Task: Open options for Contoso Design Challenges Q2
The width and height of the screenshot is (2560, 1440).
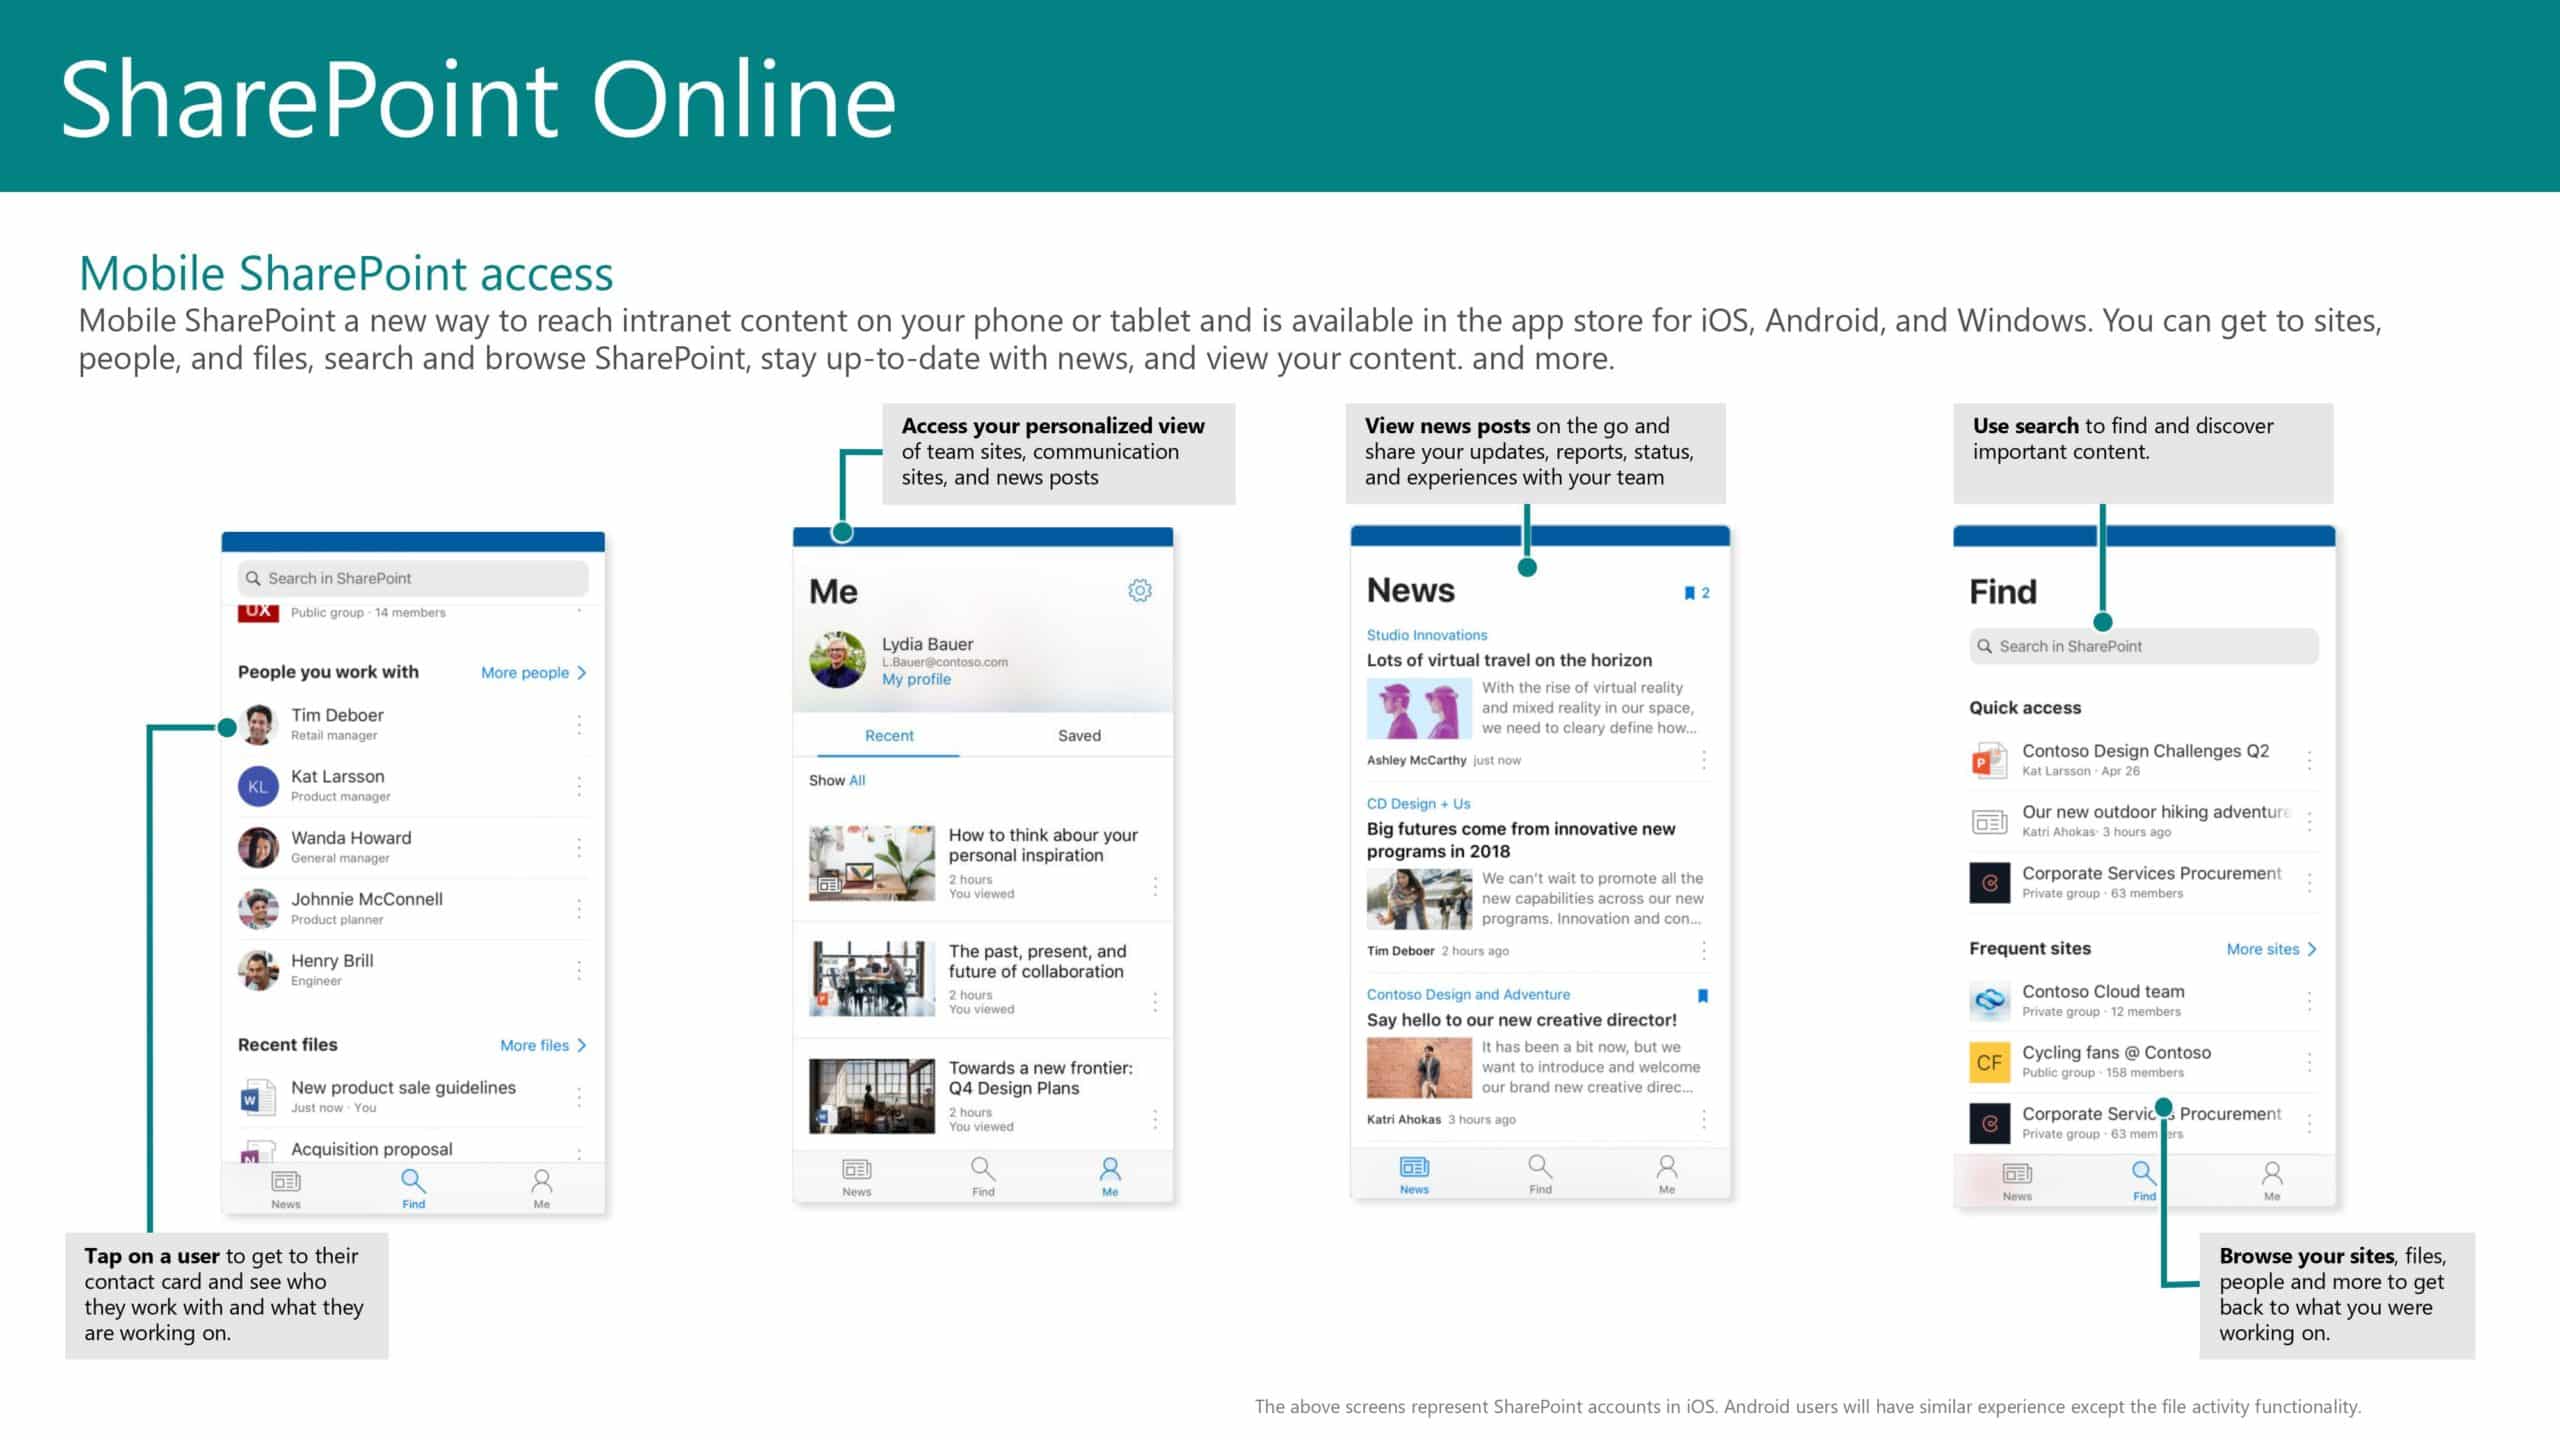Action: coord(2309,760)
